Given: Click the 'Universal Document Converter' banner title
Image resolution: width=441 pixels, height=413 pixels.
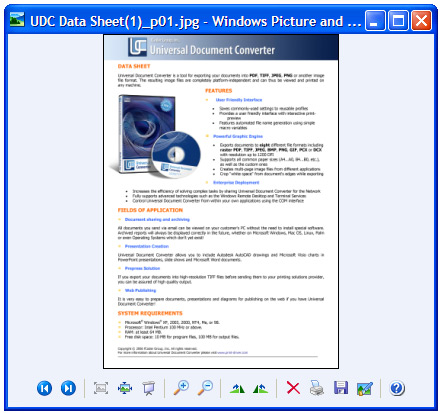Looking at the screenshot, I should coord(212,50).
